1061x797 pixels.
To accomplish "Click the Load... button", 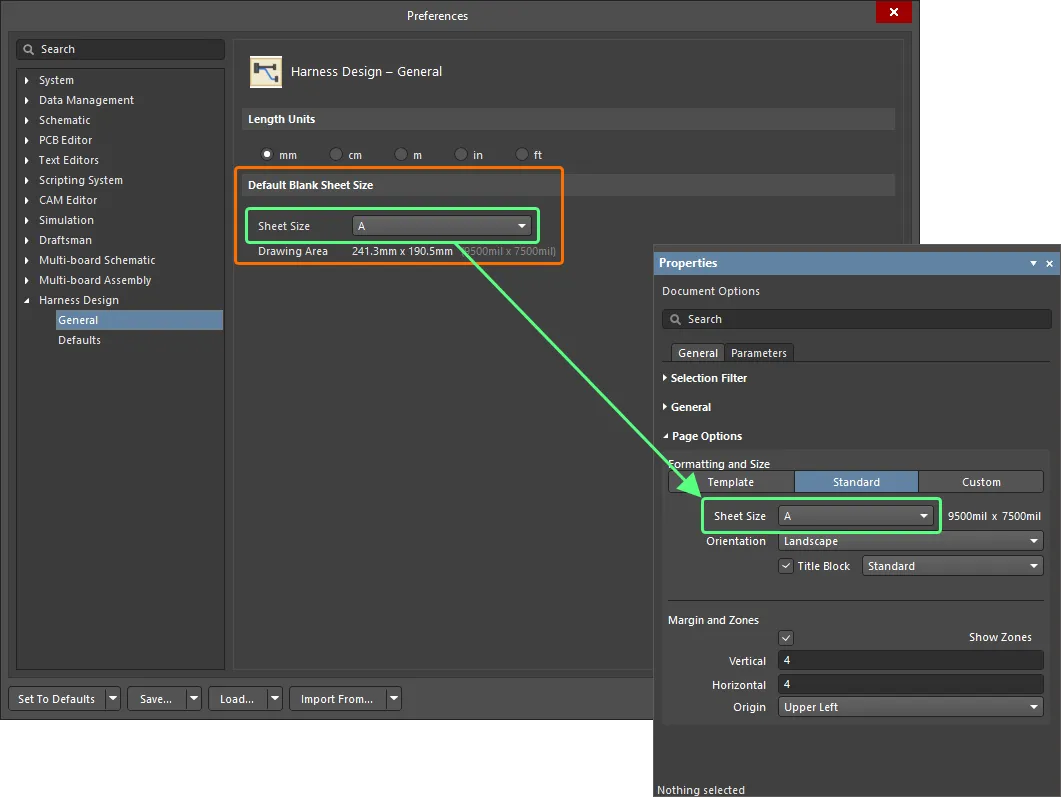I will (238, 699).
